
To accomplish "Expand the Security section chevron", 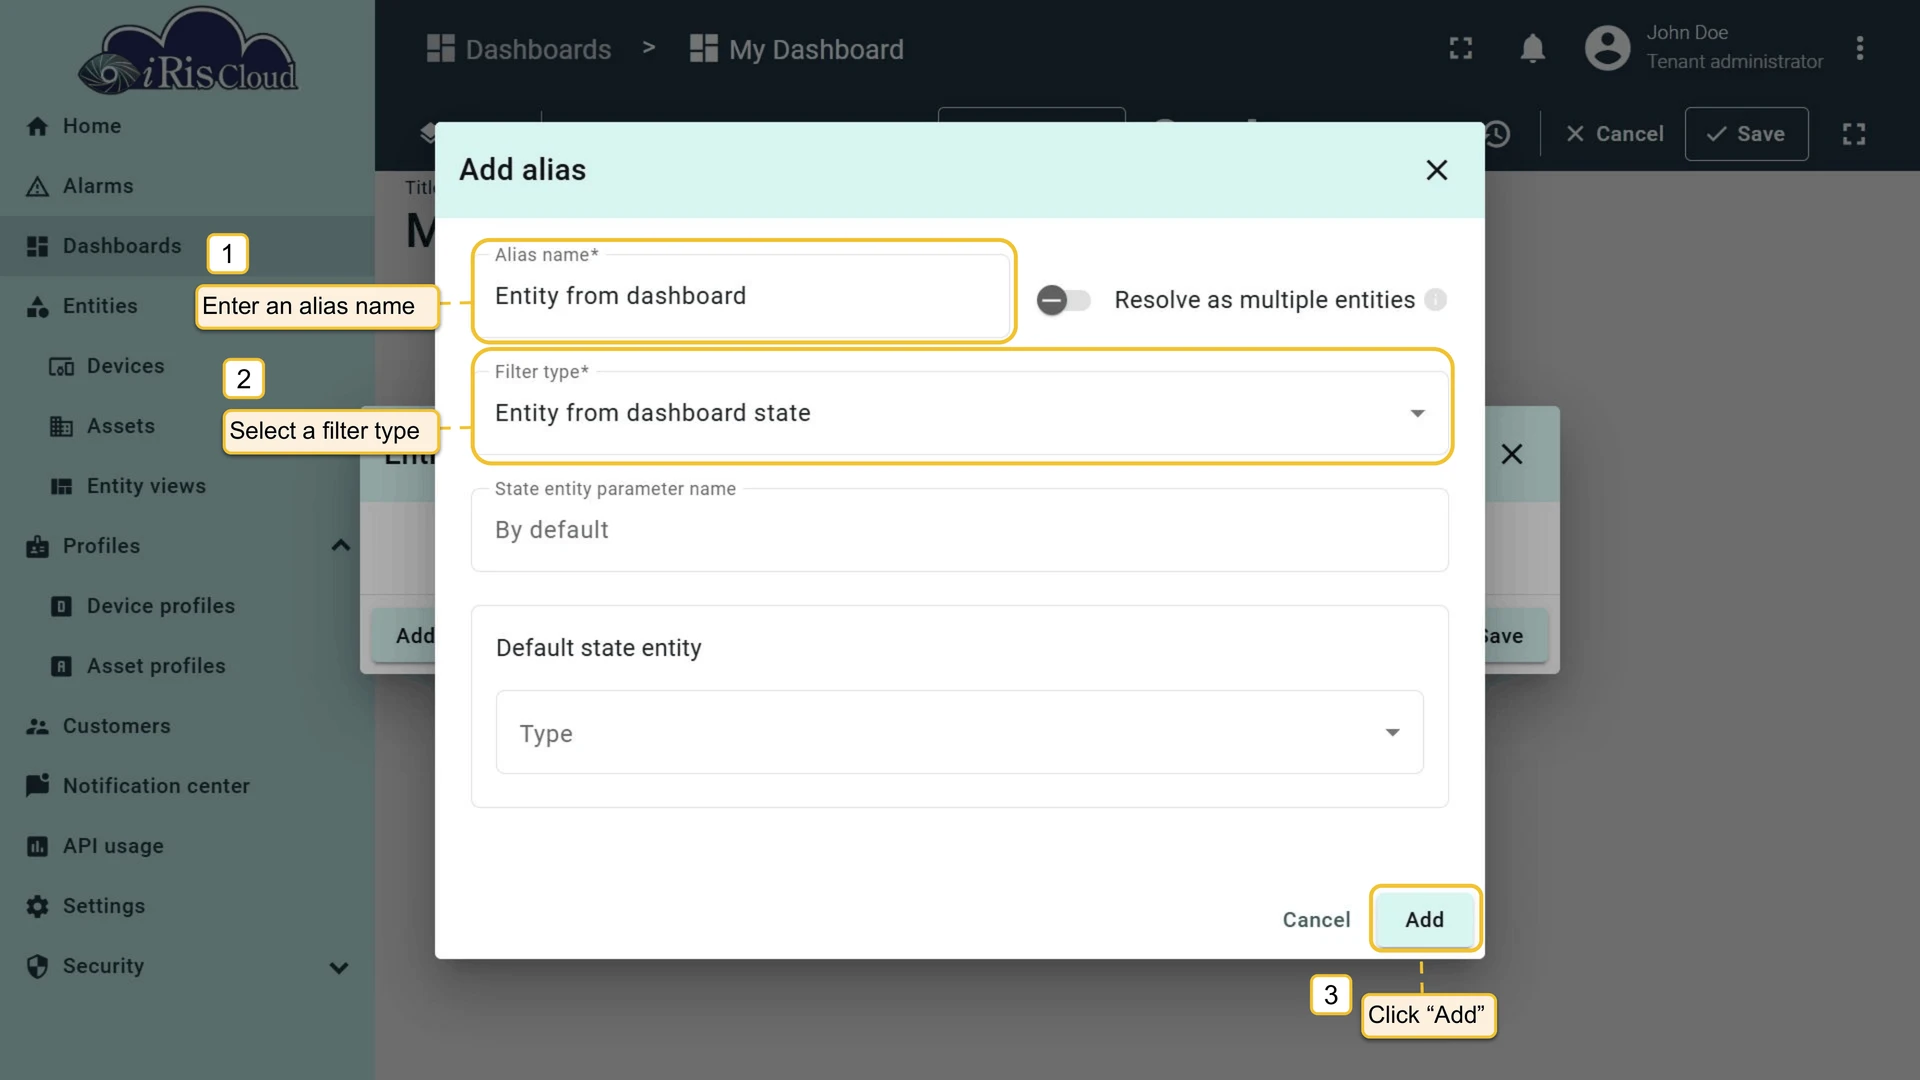I will pos(339,967).
